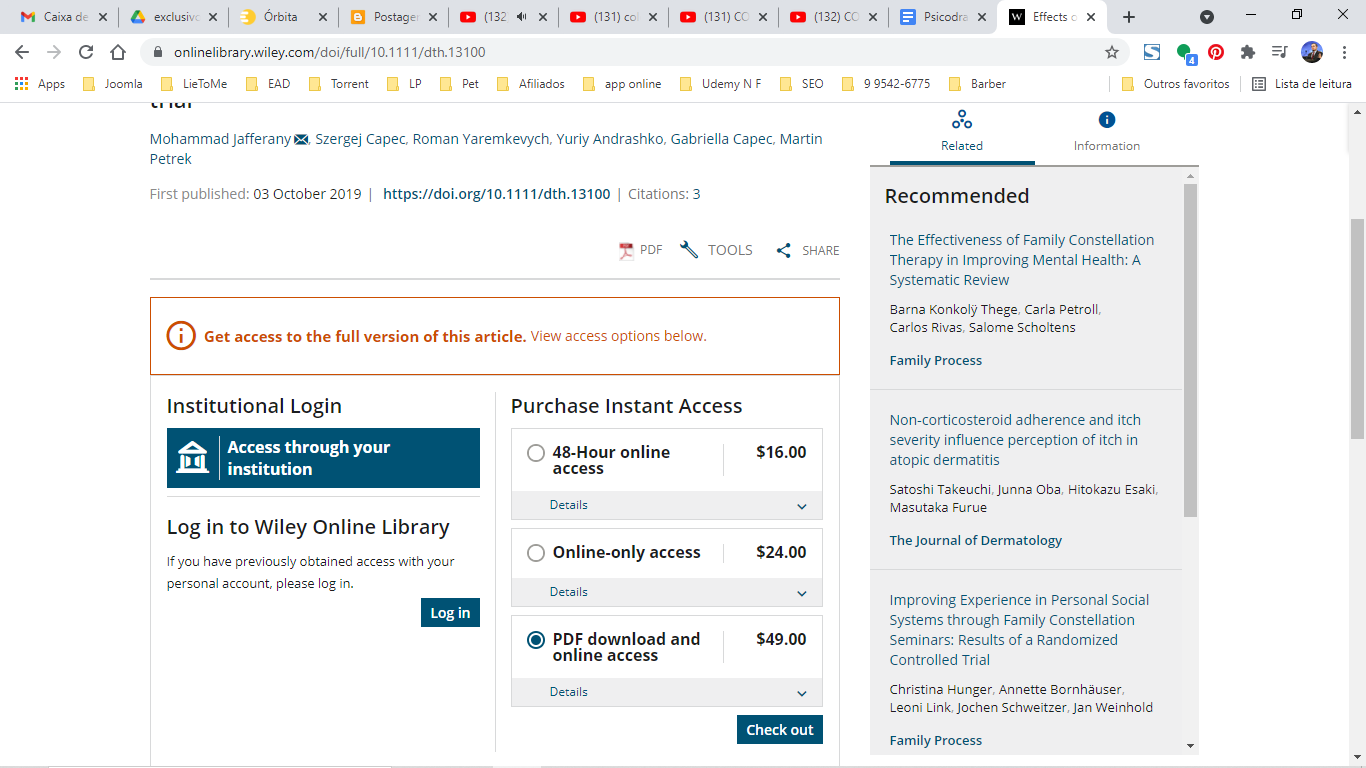Go to the browser home page

coord(118,52)
